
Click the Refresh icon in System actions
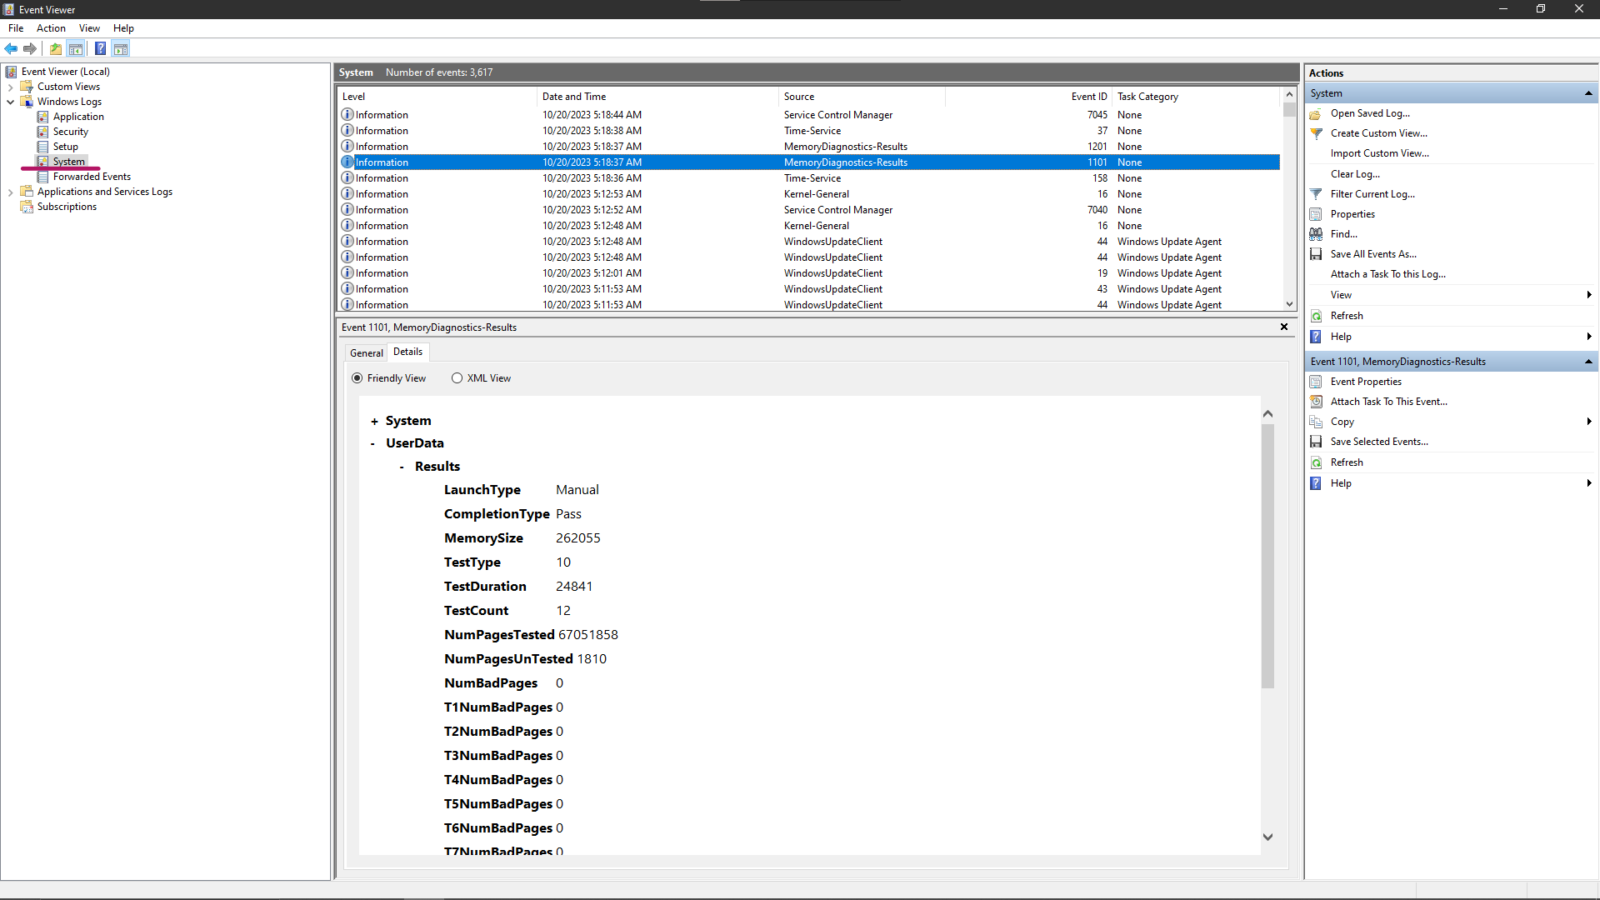(x=1317, y=315)
